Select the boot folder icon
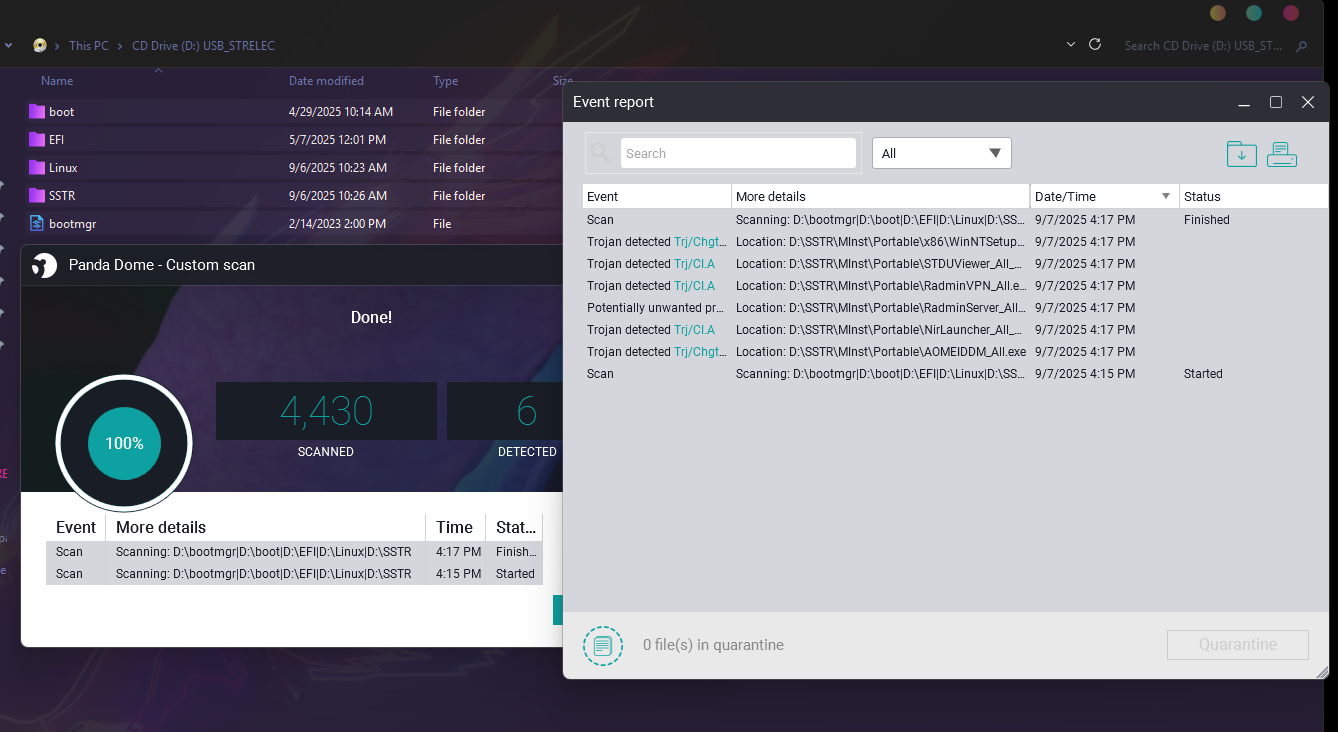 (37, 112)
